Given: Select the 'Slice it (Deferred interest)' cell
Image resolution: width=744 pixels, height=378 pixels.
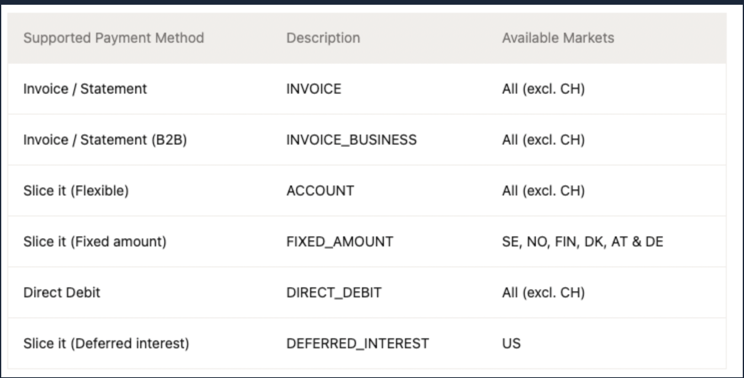Looking at the screenshot, I should pos(106,343).
